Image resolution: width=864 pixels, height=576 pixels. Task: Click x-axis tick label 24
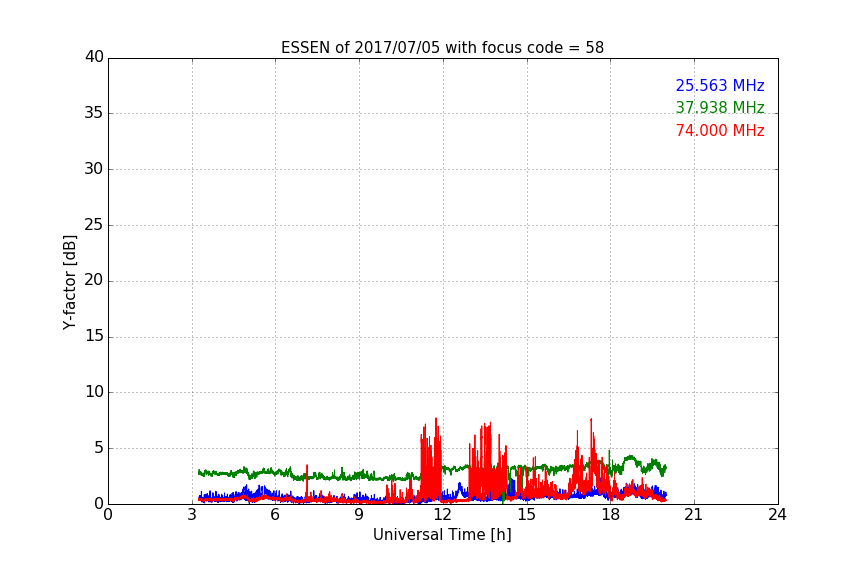click(777, 515)
